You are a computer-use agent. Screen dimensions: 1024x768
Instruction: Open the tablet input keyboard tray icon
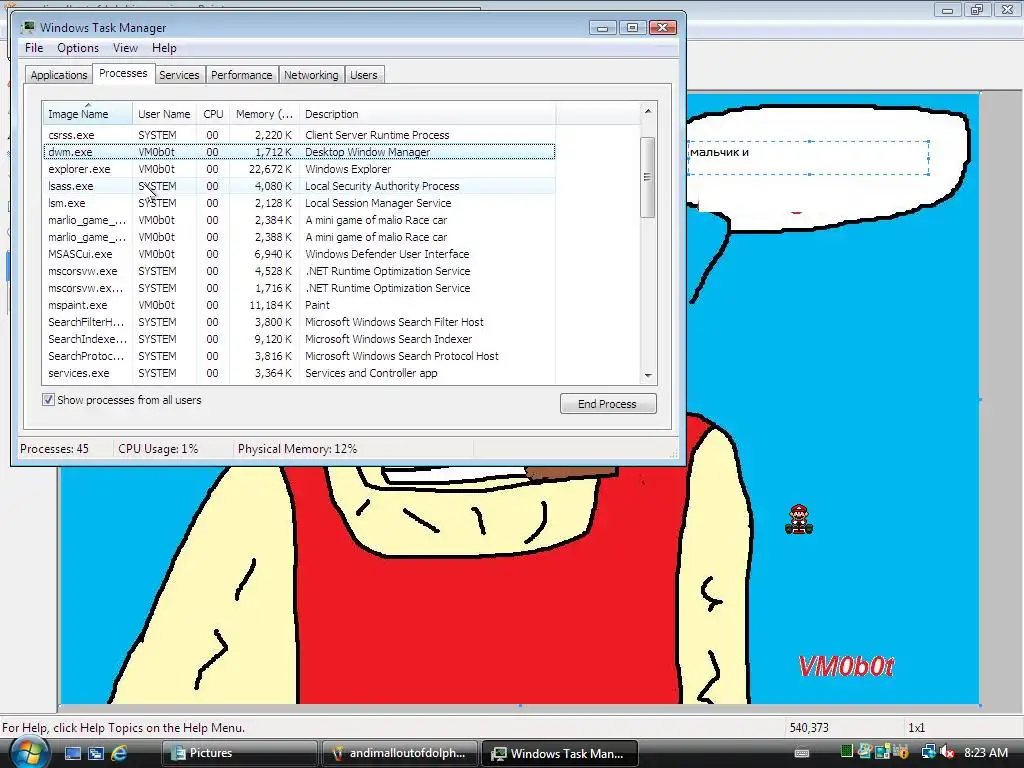coord(802,753)
